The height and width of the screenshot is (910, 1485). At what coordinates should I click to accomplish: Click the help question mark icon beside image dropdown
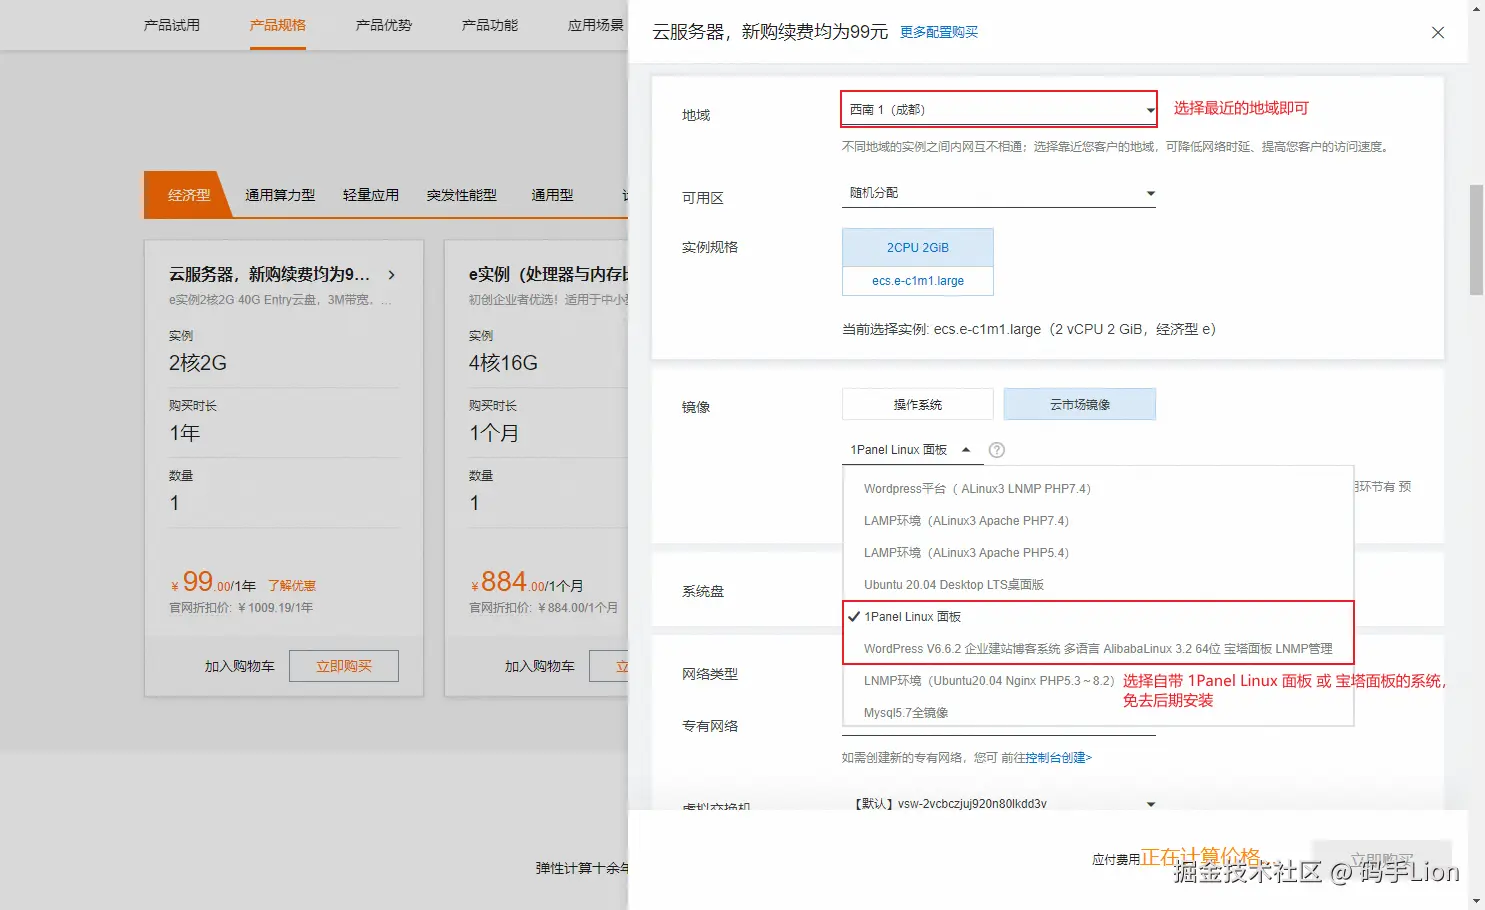996,450
